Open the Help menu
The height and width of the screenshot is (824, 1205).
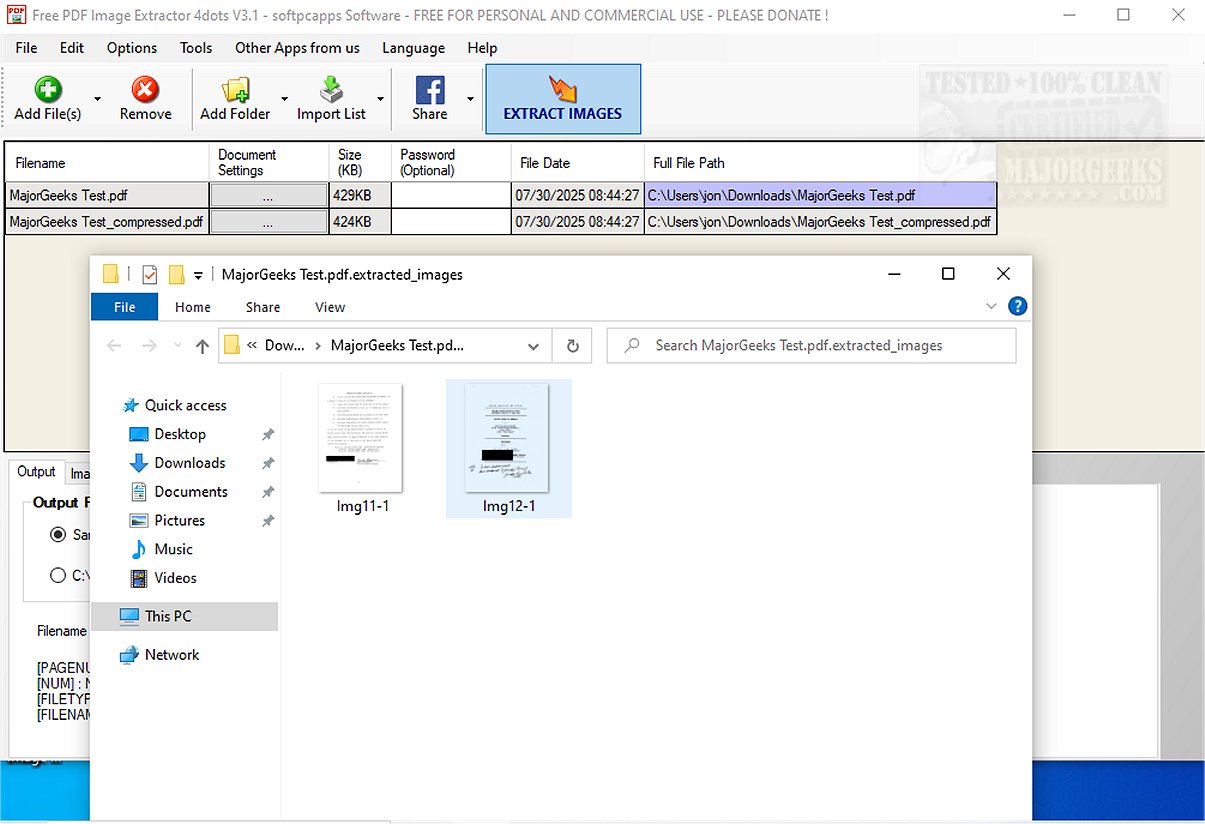482,48
